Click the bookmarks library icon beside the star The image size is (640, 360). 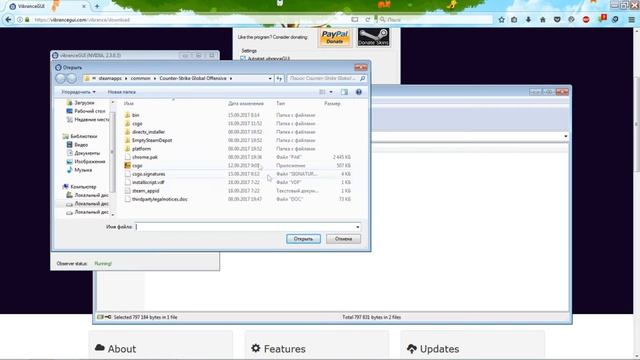(x=514, y=20)
